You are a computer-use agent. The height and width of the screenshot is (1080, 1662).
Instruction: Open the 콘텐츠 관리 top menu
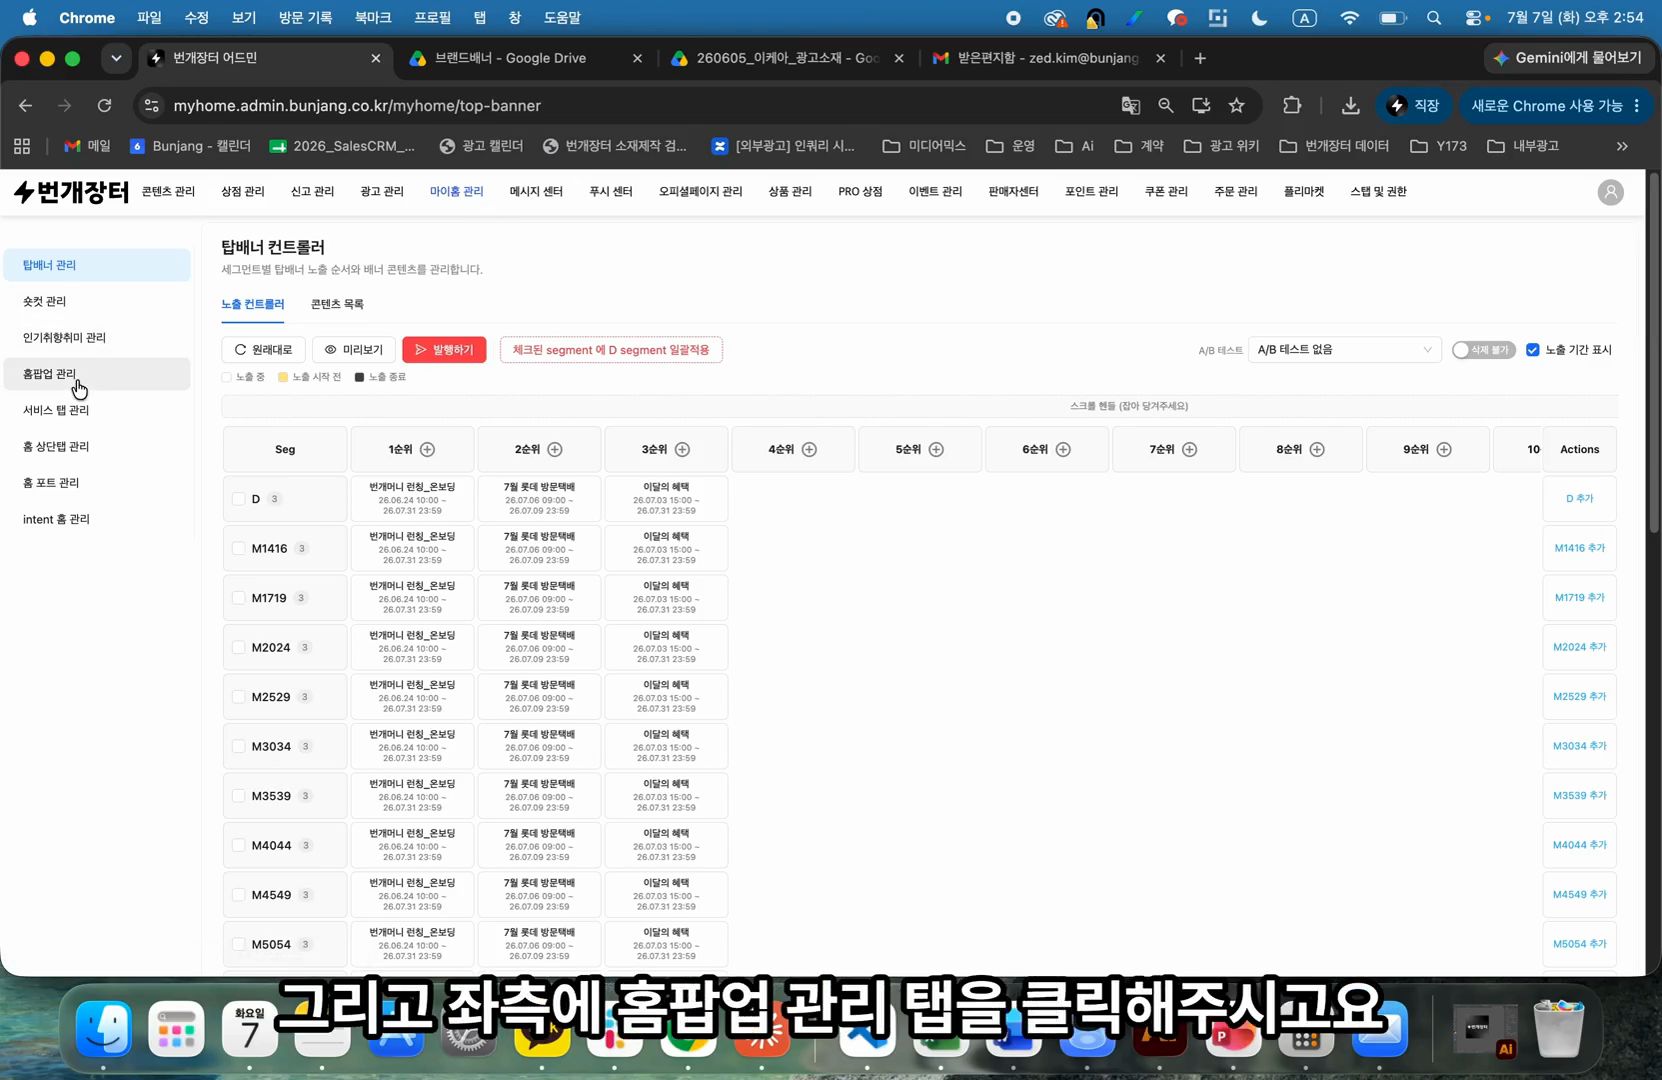pos(168,192)
